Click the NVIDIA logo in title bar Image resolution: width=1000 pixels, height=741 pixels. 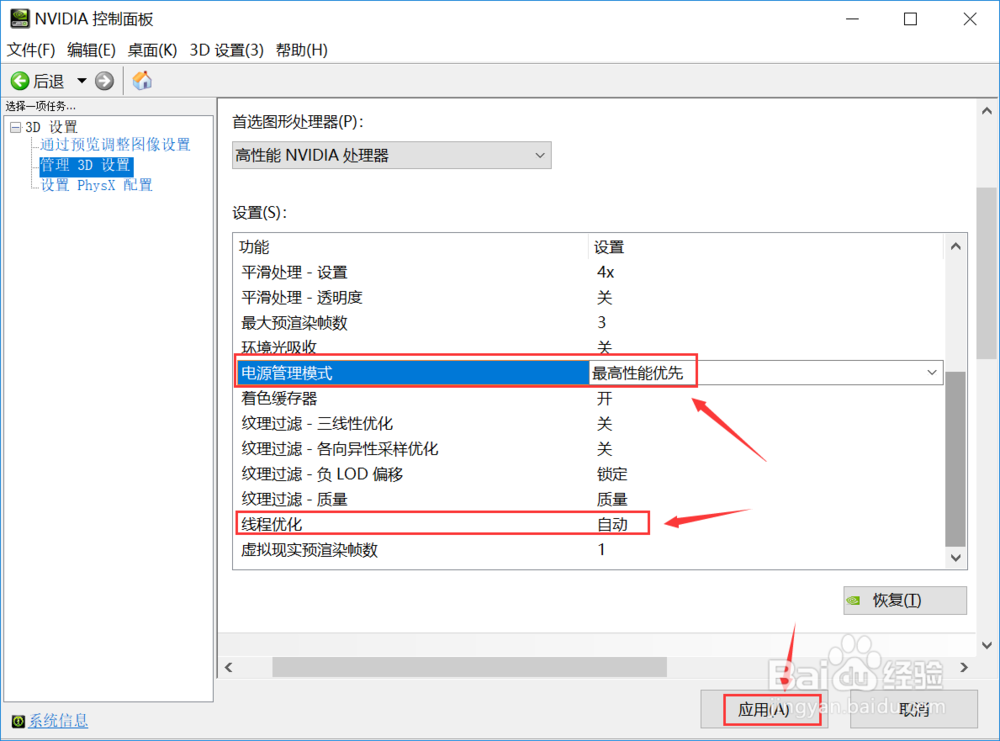(x=19, y=18)
